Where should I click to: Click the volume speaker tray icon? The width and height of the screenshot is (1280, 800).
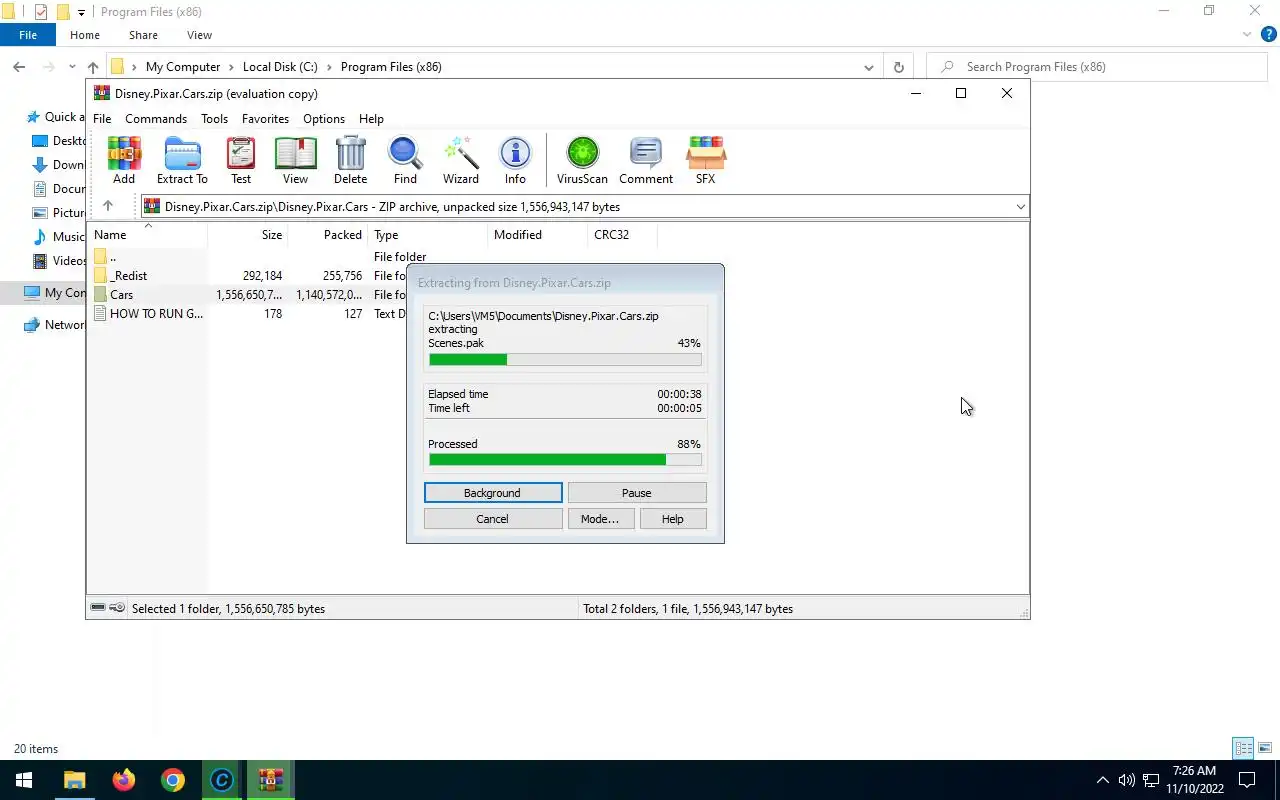pyautogui.click(x=1127, y=780)
